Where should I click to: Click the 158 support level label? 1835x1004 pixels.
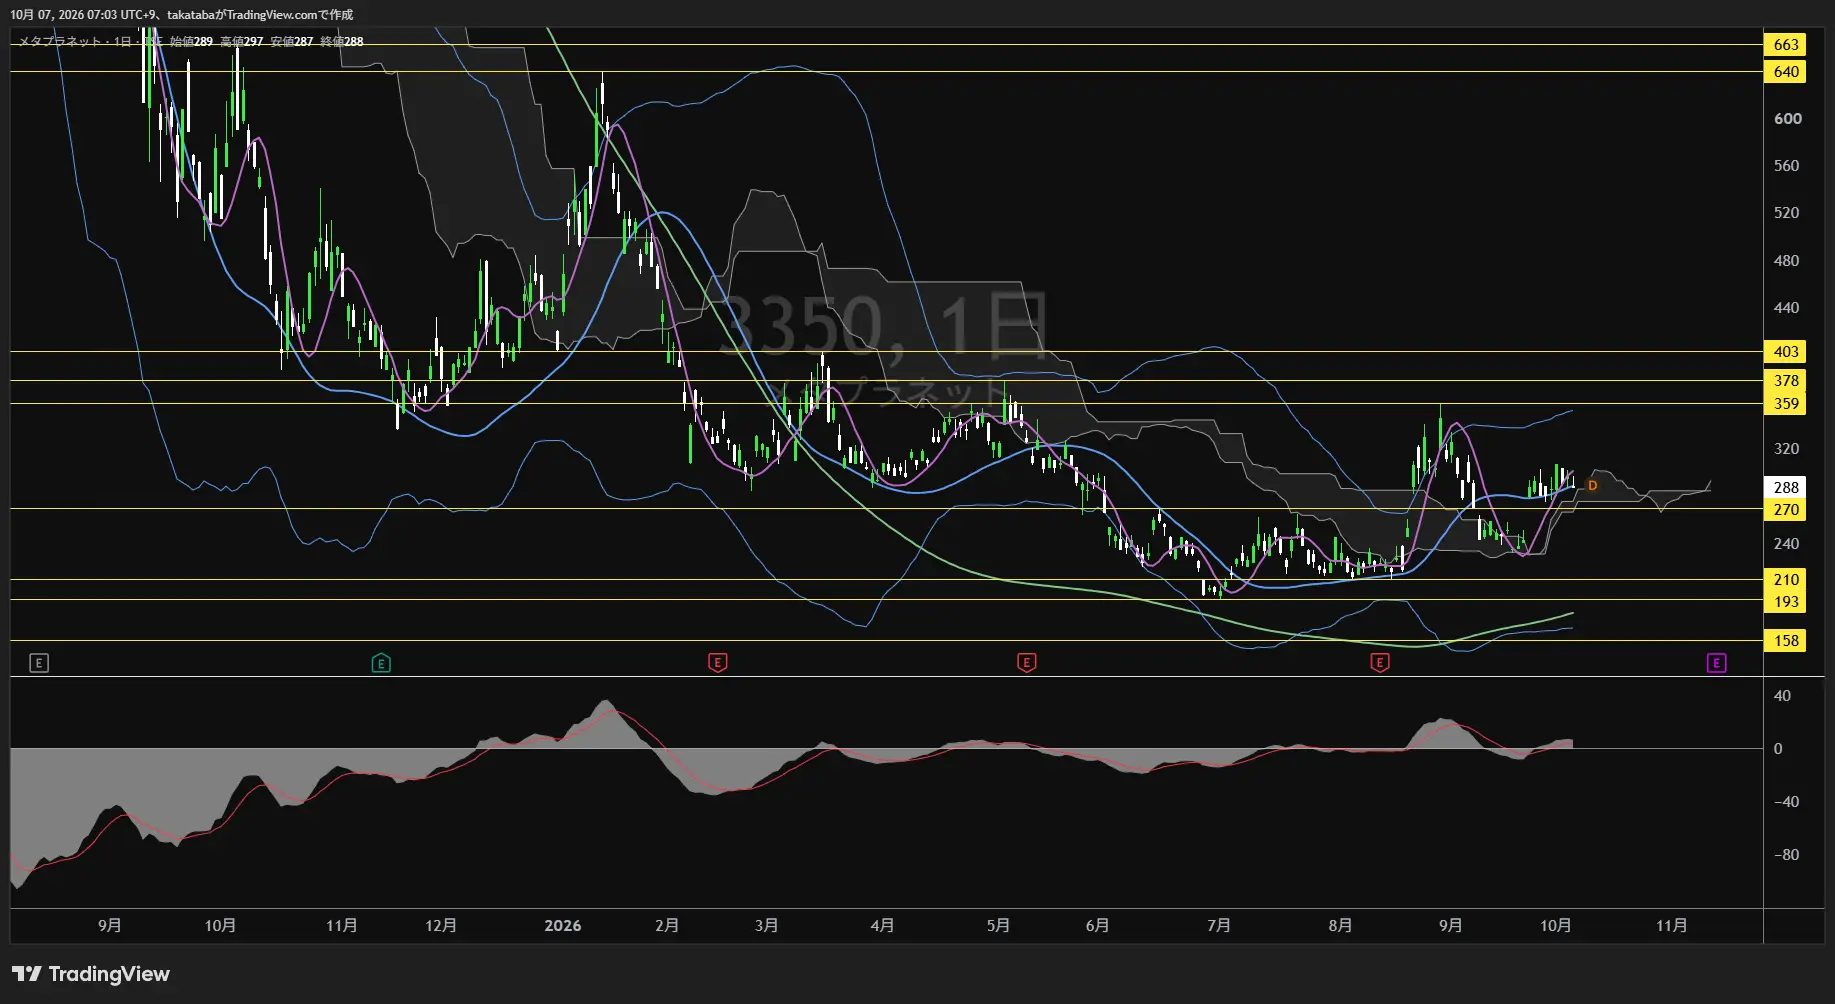[x=1786, y=640]
